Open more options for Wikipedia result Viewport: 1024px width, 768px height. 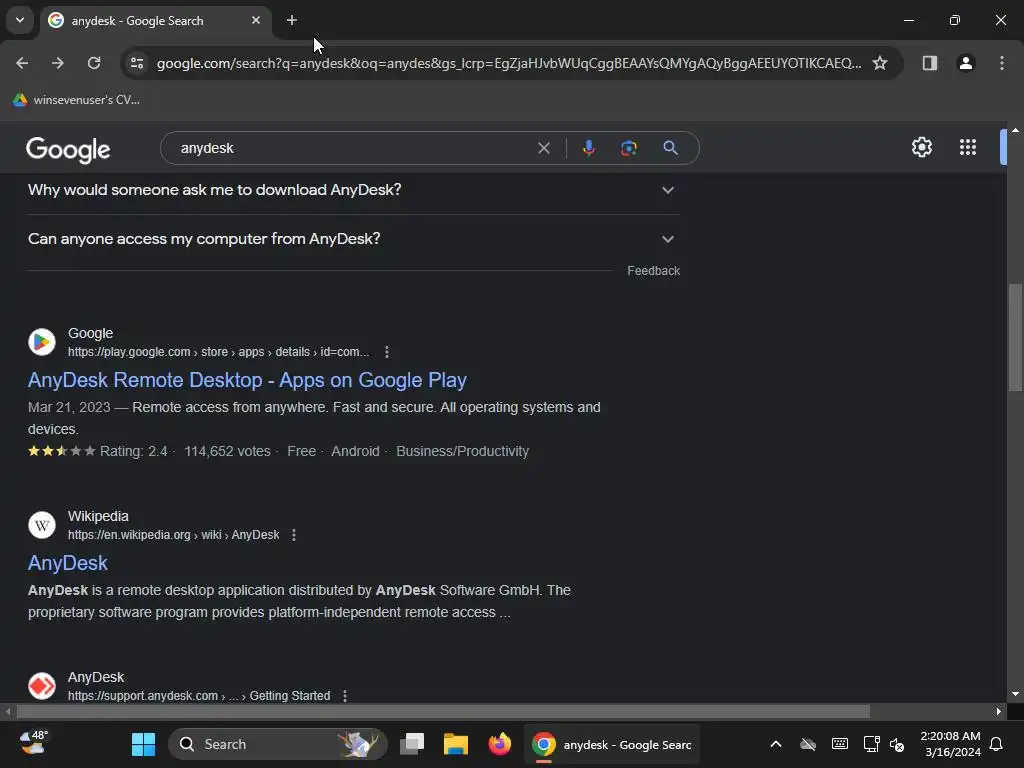tap(294, 535)
